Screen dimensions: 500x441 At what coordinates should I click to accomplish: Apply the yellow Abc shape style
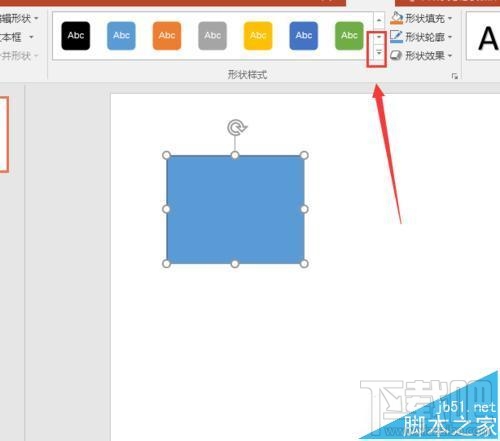pyautogui.click(x=258, y=36)
